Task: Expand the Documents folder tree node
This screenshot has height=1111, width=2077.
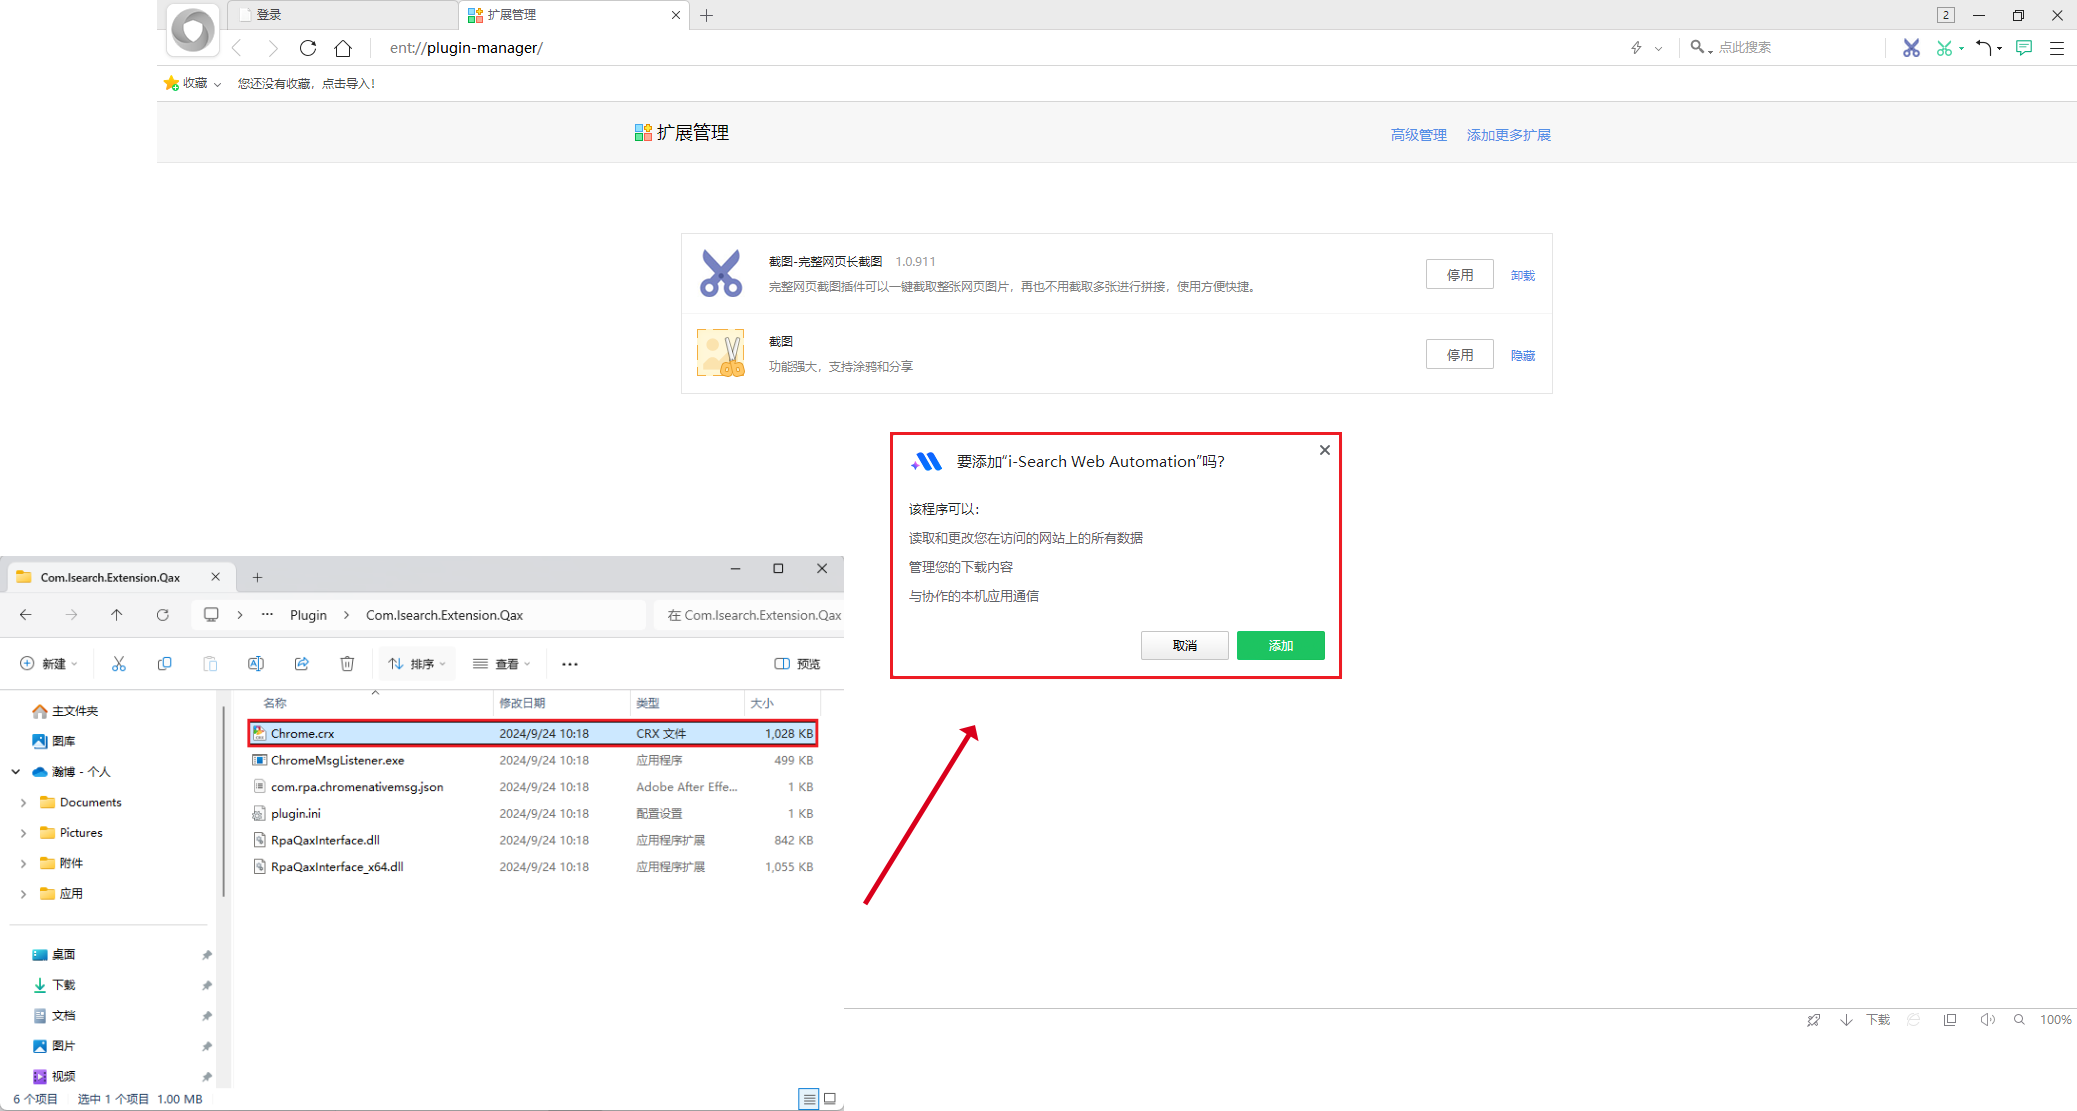Action: coord(24,802)
